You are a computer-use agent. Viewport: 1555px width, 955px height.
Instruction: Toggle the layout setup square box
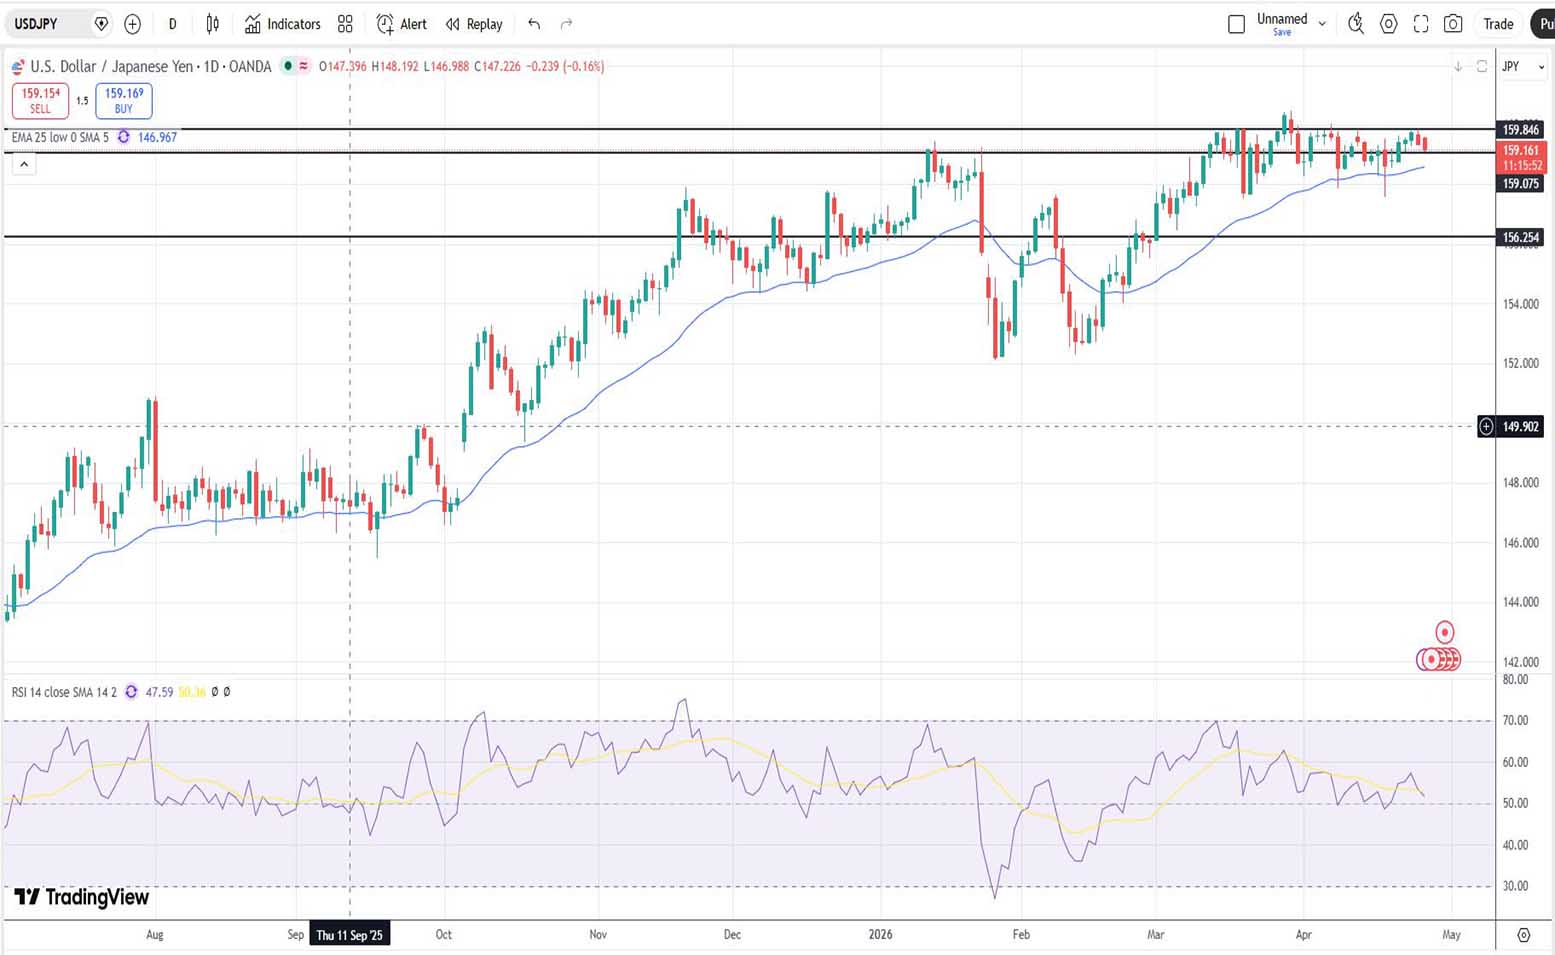1236,24
